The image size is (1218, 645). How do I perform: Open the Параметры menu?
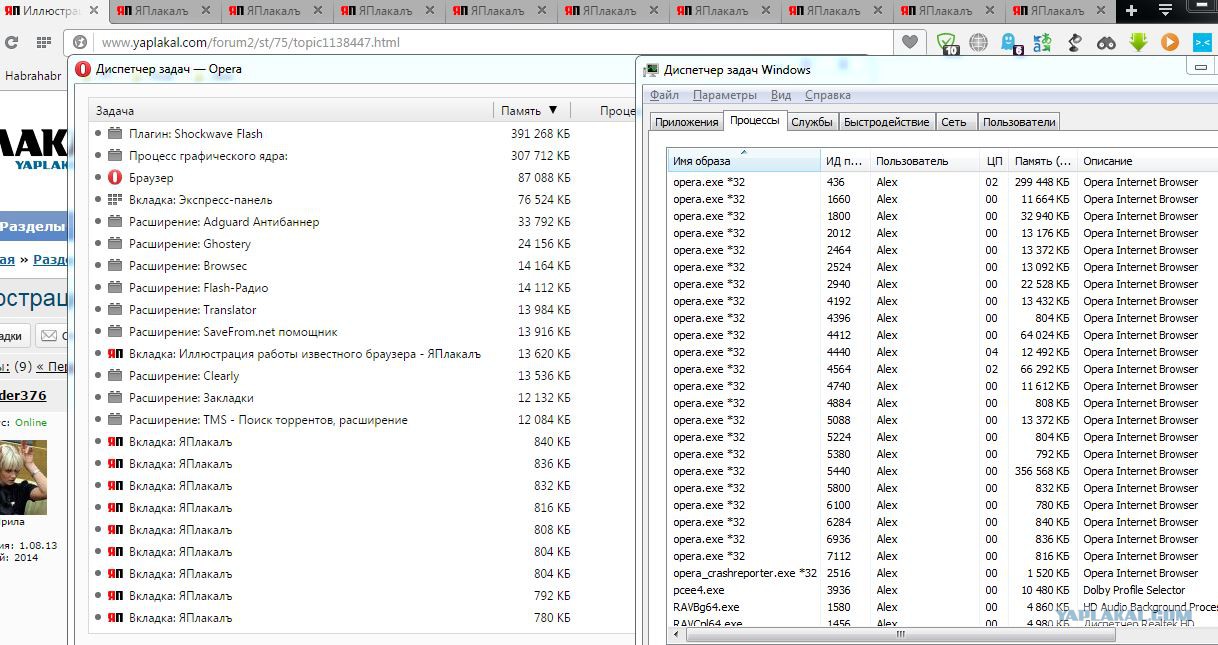point(724,95)
